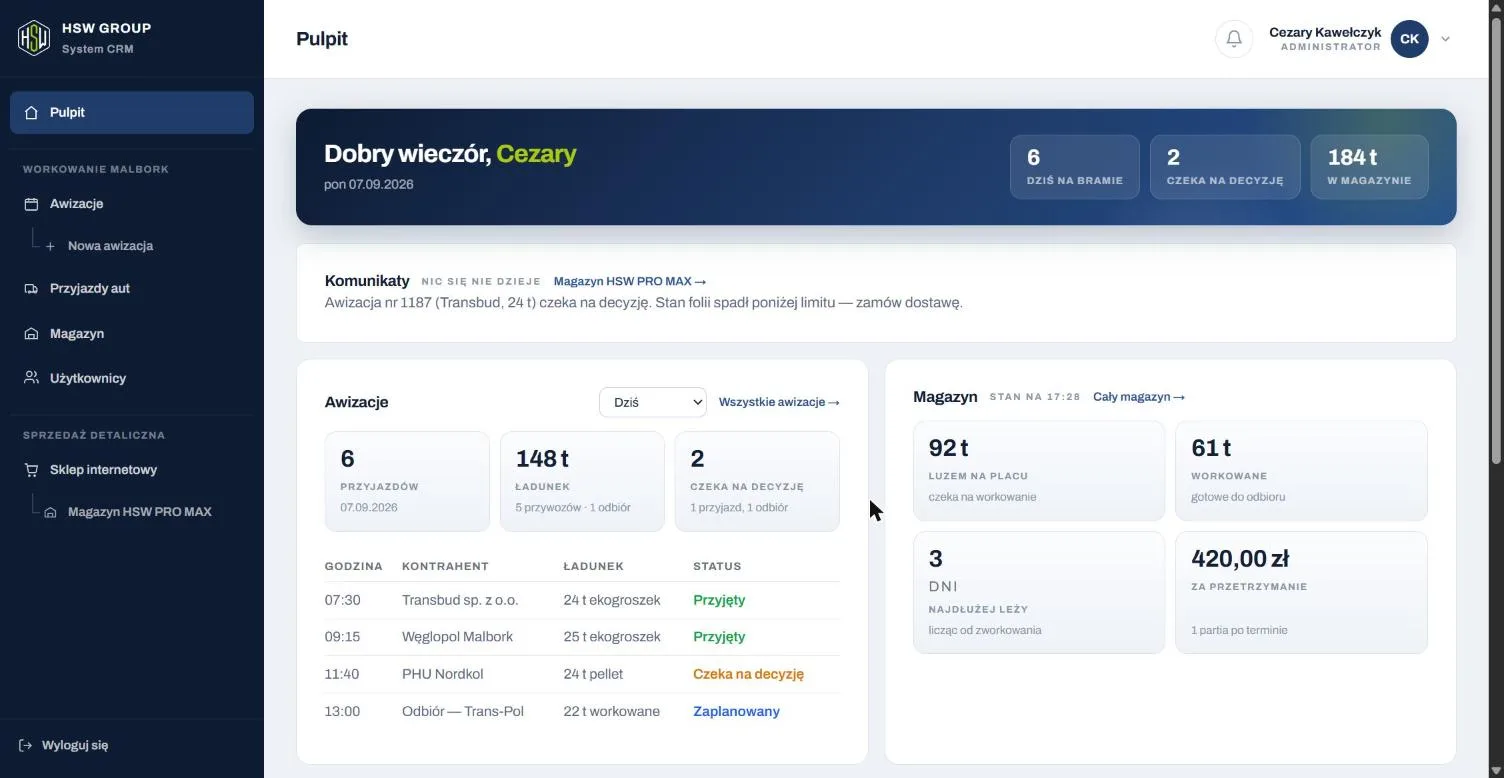Click the plus icon beside Nowa awizacja

coord(50,246)
